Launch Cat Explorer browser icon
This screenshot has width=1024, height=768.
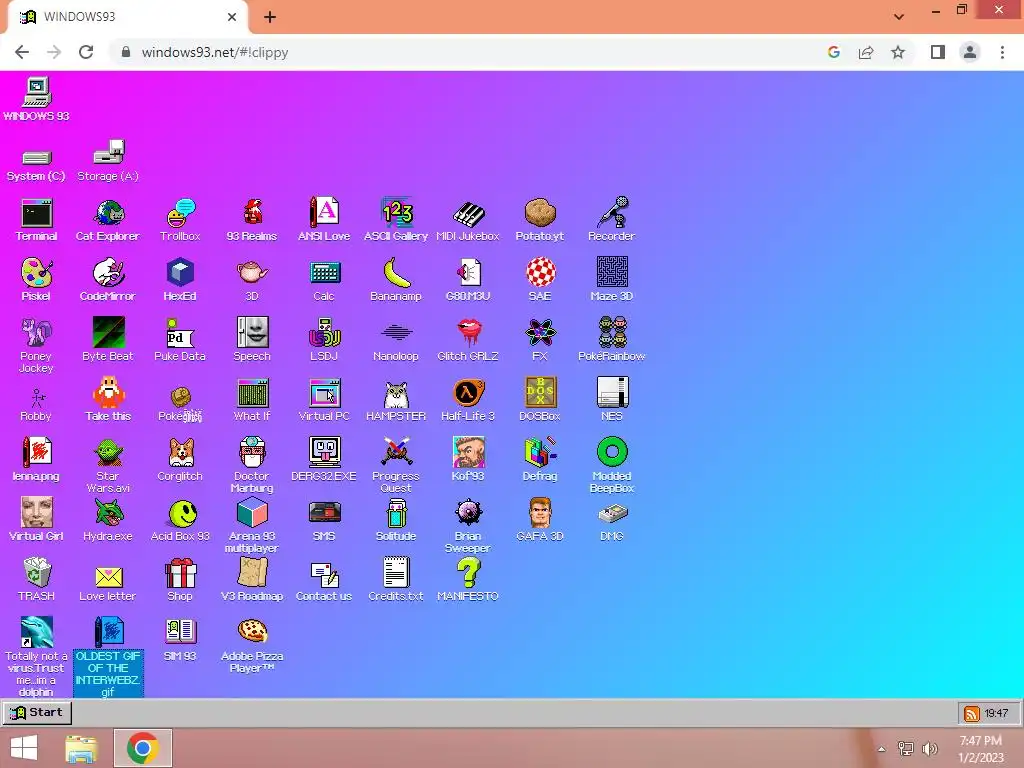pyautogui.click(x=108, y=213)
